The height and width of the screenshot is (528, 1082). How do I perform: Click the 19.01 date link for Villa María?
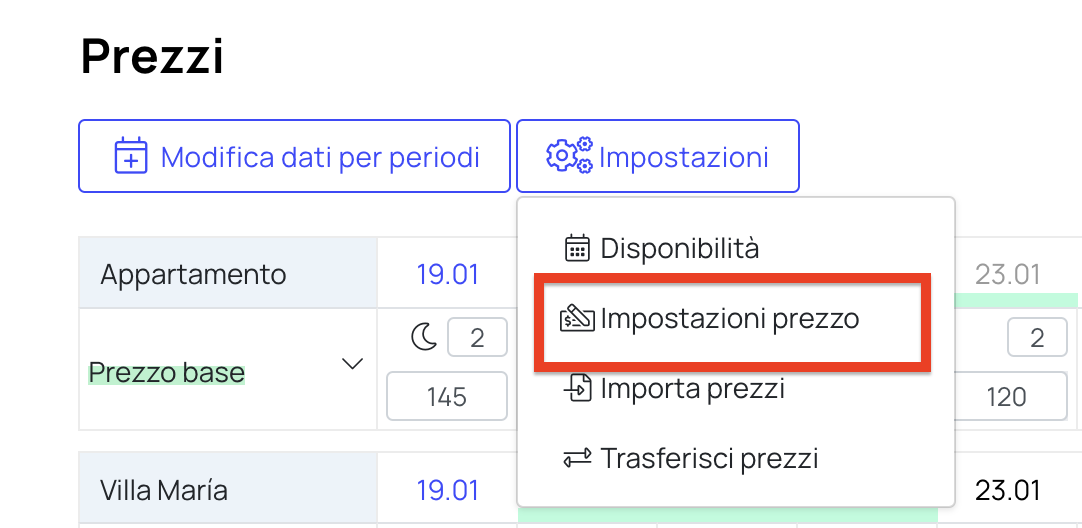coord(448,491)
